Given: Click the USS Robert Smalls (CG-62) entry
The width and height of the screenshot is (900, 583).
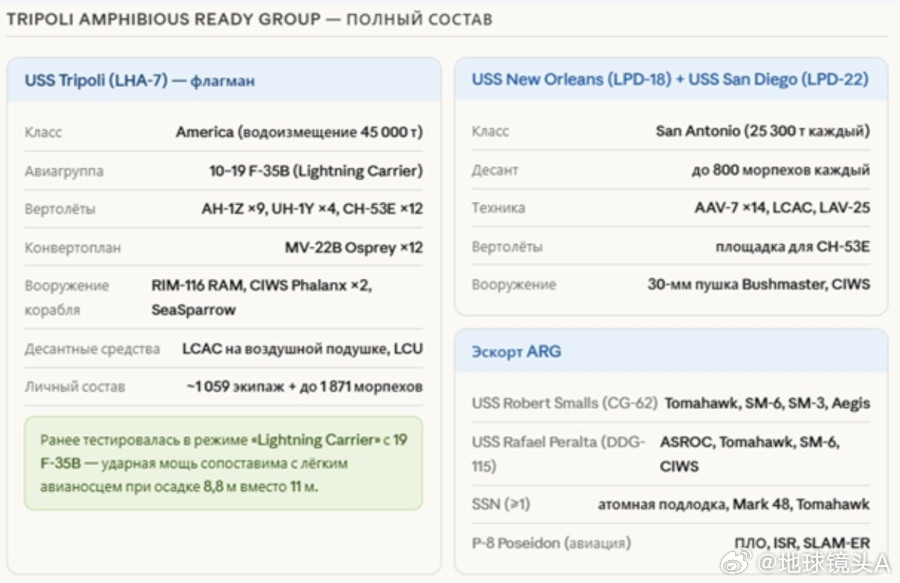Looking at the screenshot, I should (x=564, y=403).
